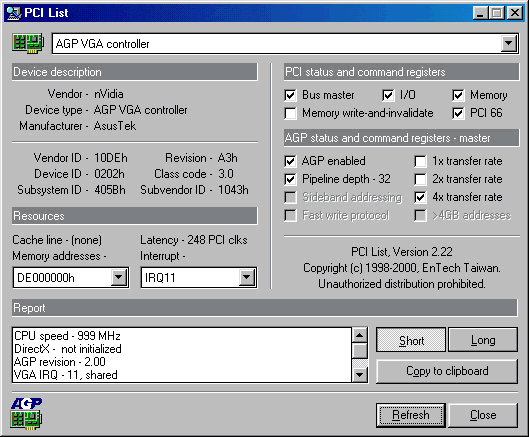The height and width of the screenshot is (437, 529).
Task: Click the disabled Fast write protocol checkbox
Action: [x=290, y=215]
